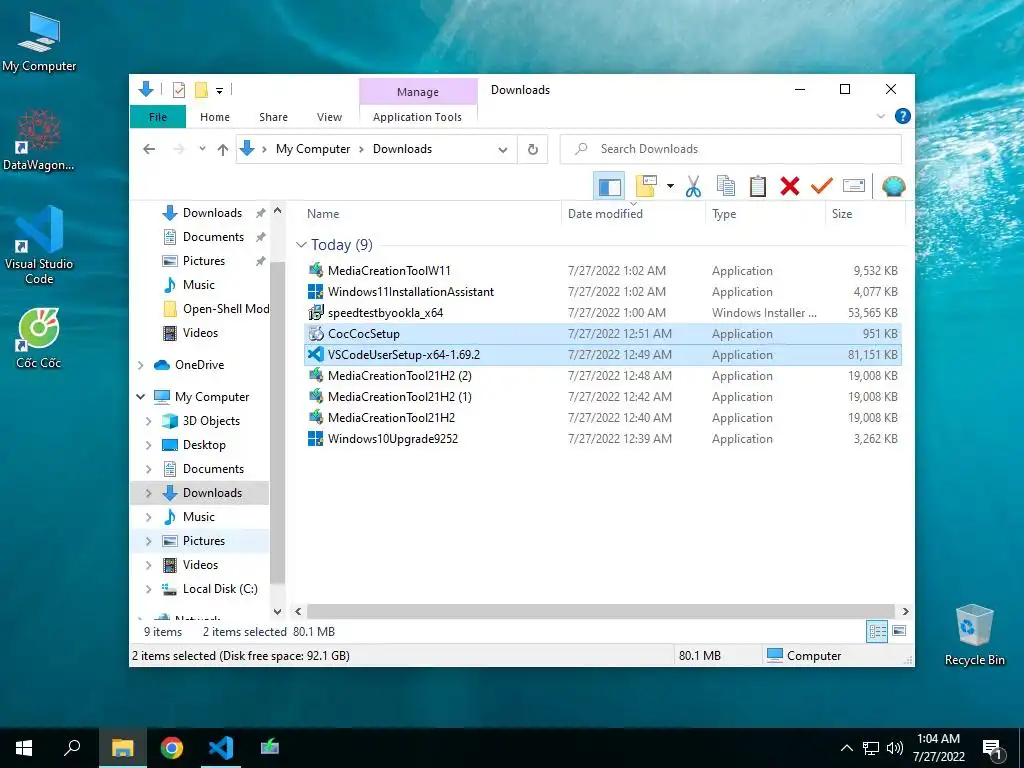Click the globe shell icon in toolbar
This screenshot has width=1024, height=768.
[x=893, y=187]
